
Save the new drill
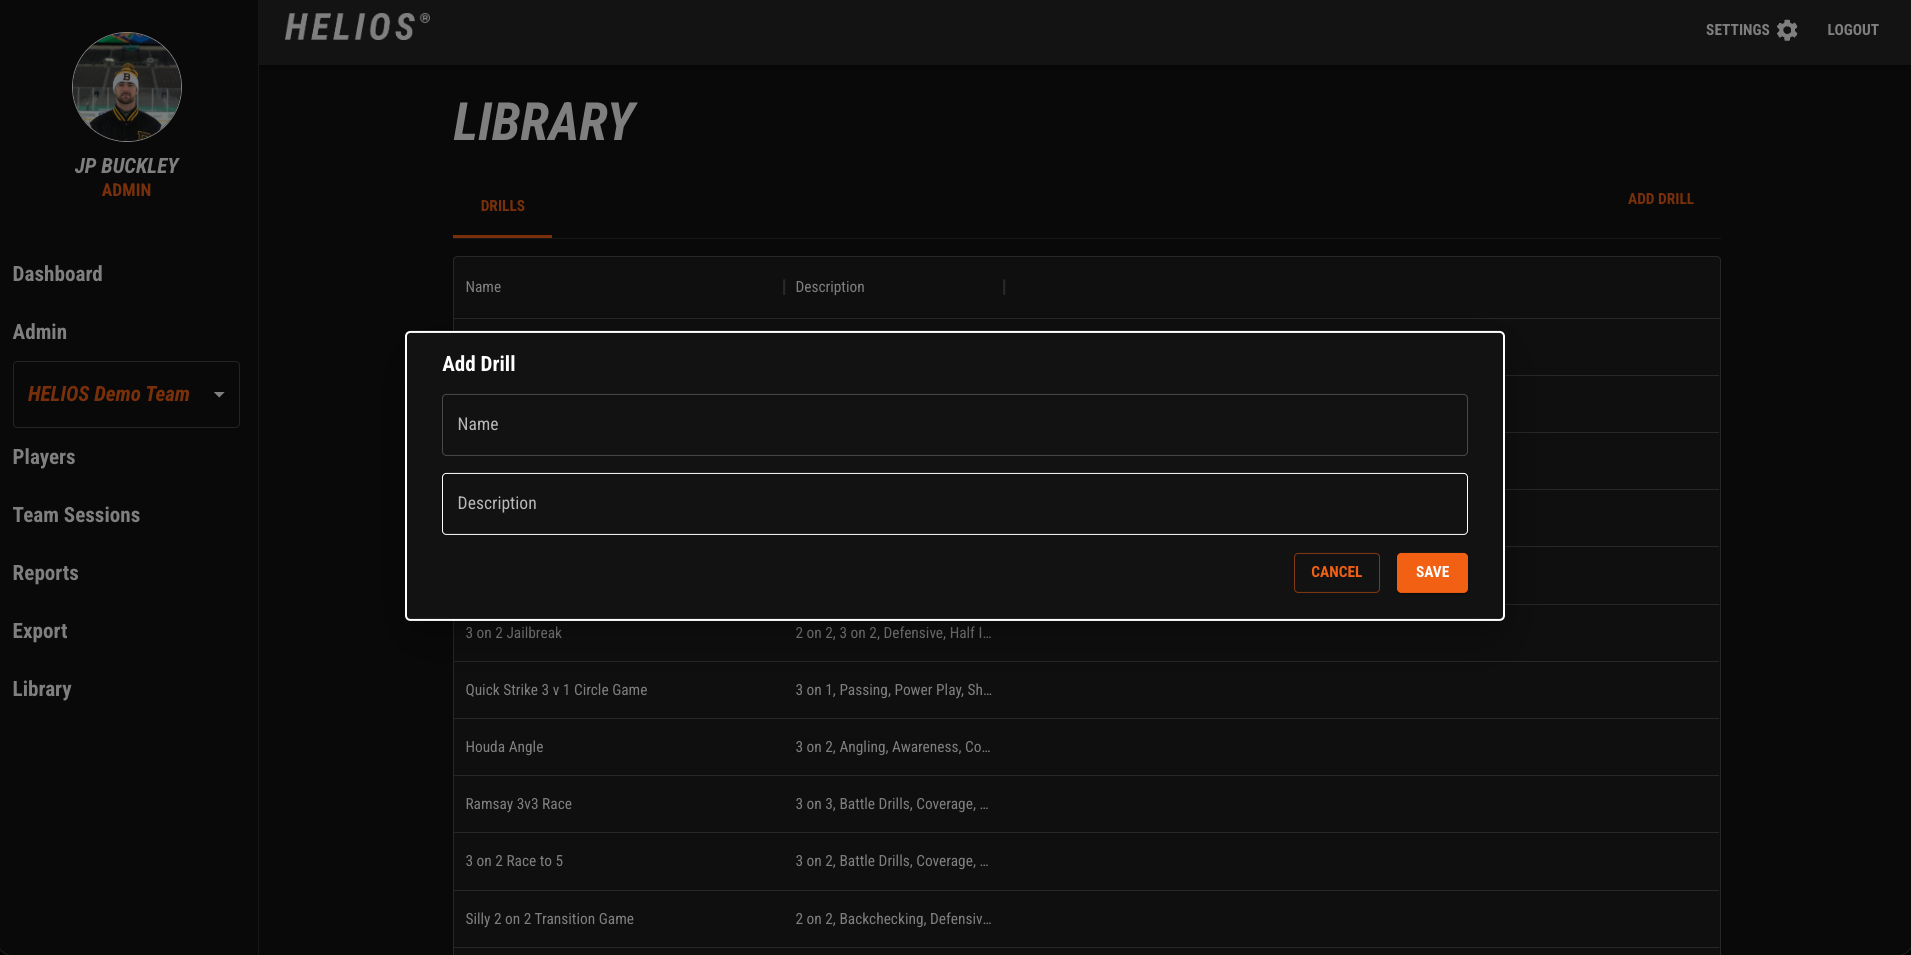click(1431, 573)
